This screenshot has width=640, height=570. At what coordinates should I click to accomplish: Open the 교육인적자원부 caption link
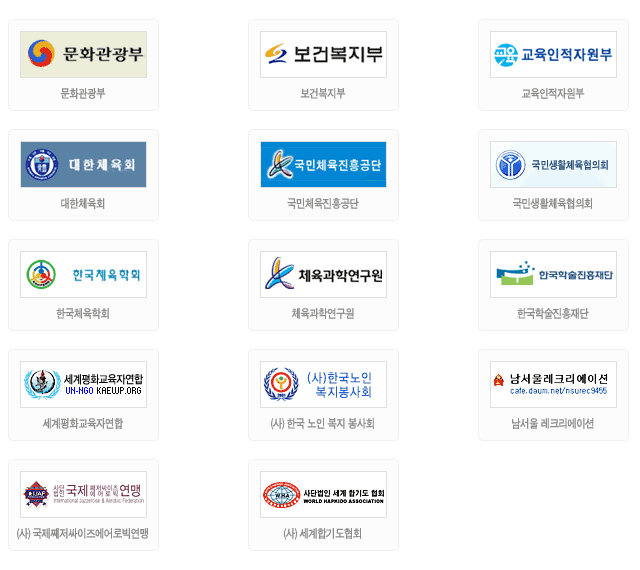coord(553,94)
